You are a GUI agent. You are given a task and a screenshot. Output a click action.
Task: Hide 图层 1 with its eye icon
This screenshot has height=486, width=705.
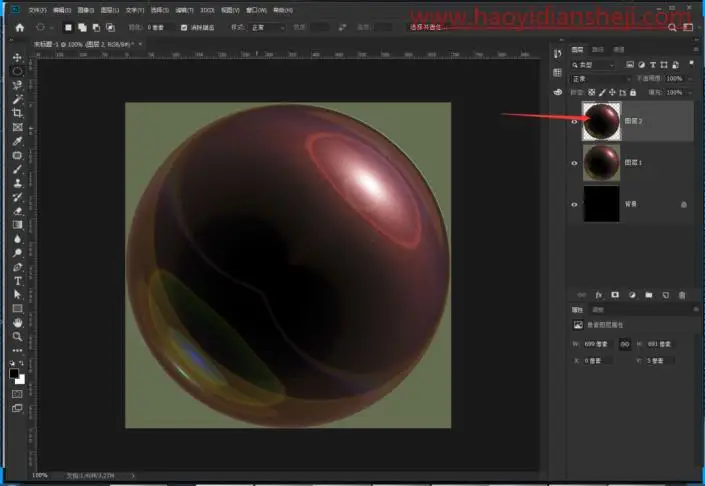pos(574,163)
